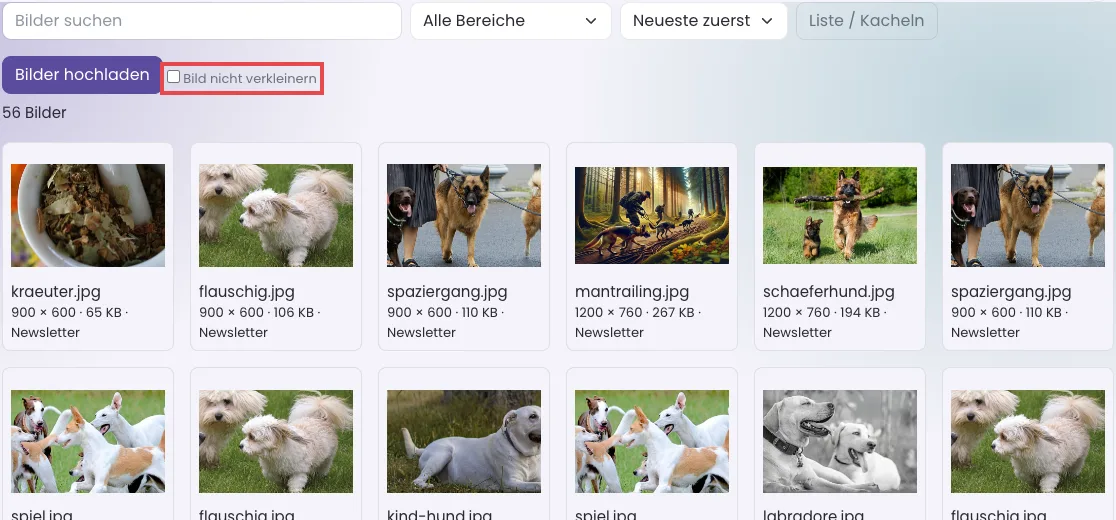The image size is (1116, 520).
Task: Click the '1200 × 760 · 267 KB' details
Action: coord(634,312)
